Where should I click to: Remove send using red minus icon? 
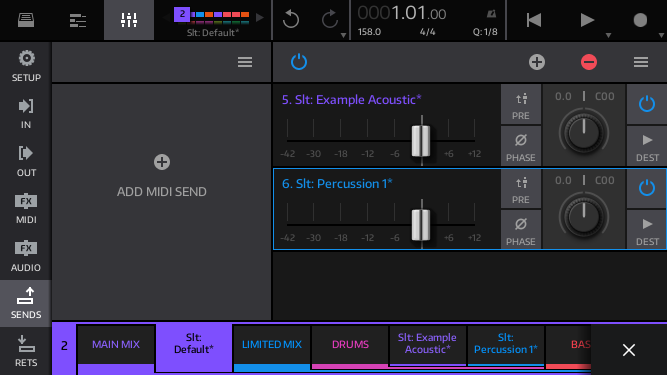(x=589, y=62)
